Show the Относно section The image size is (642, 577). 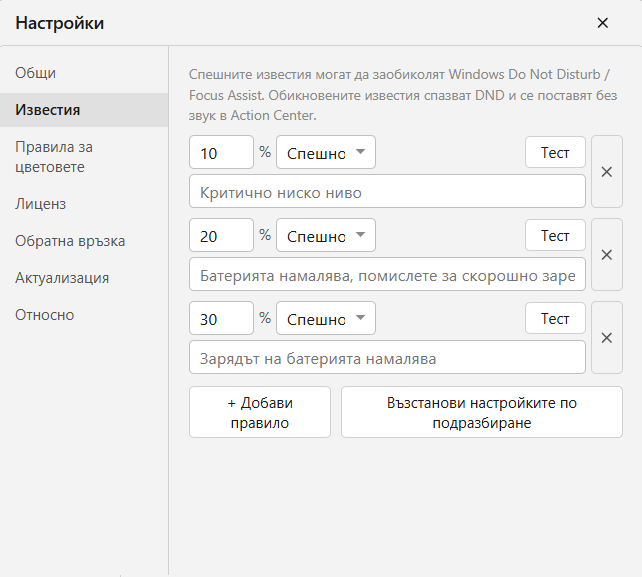click(x=84, y=315)
